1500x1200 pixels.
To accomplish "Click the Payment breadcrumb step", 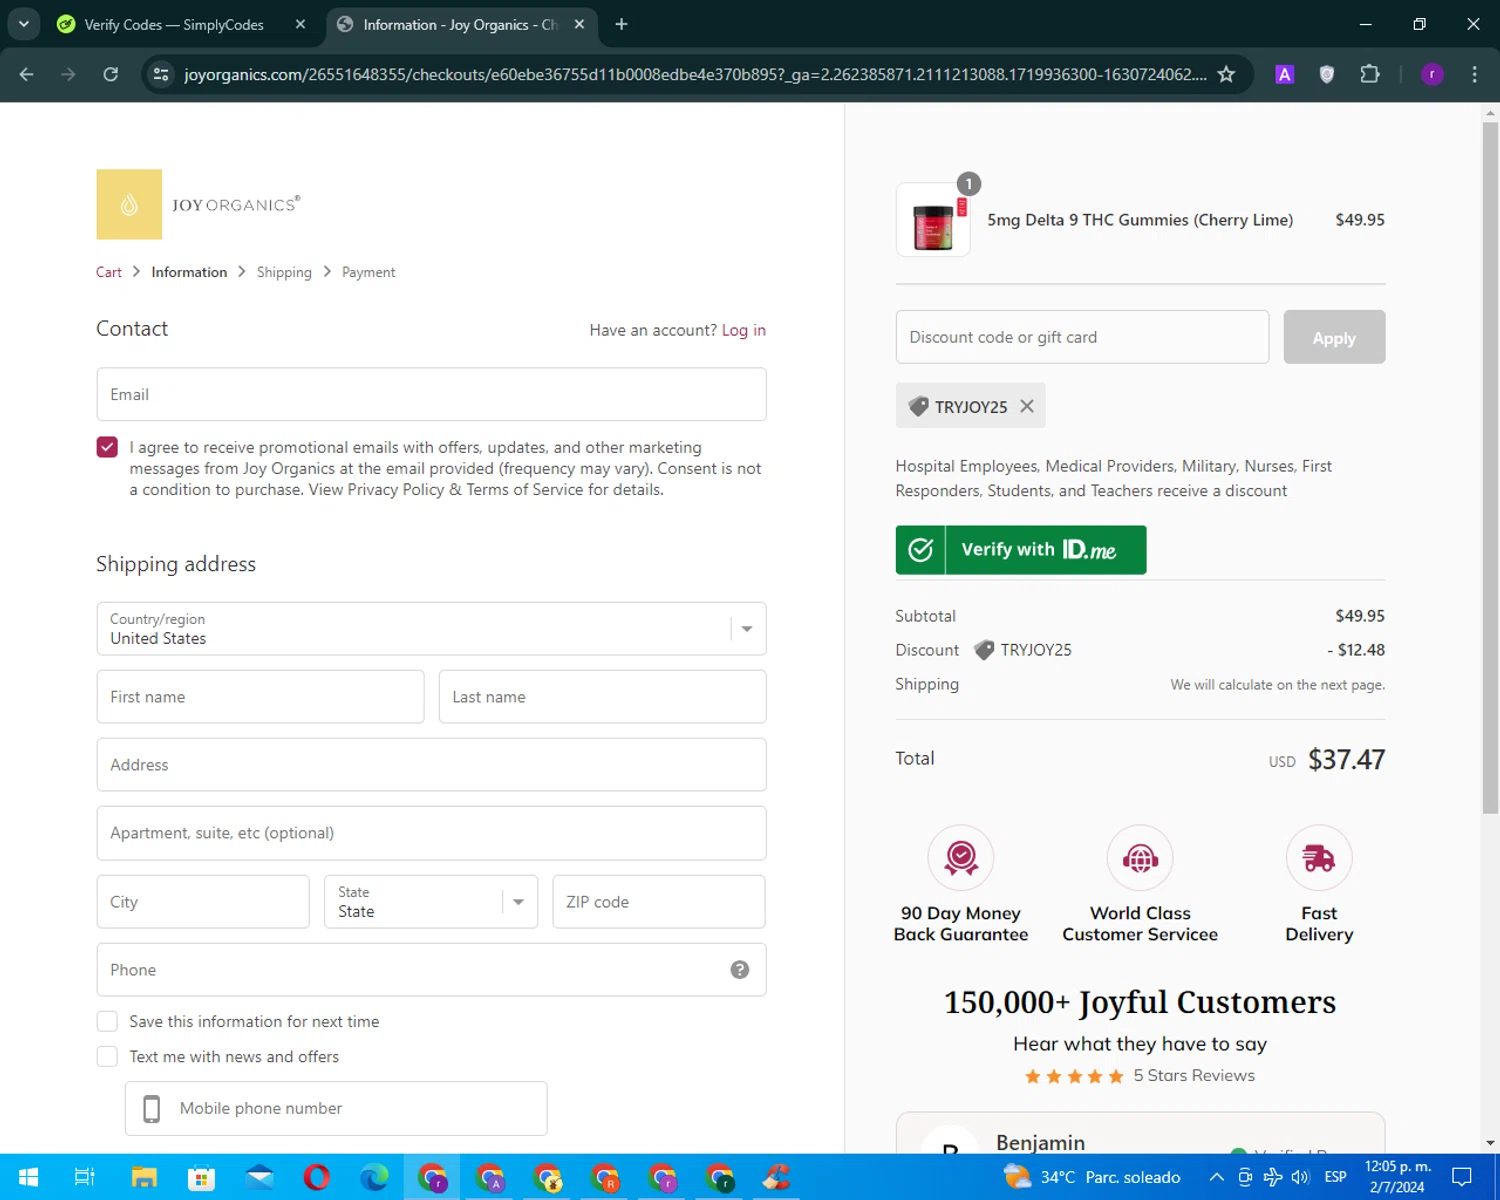I will point(368,272).
